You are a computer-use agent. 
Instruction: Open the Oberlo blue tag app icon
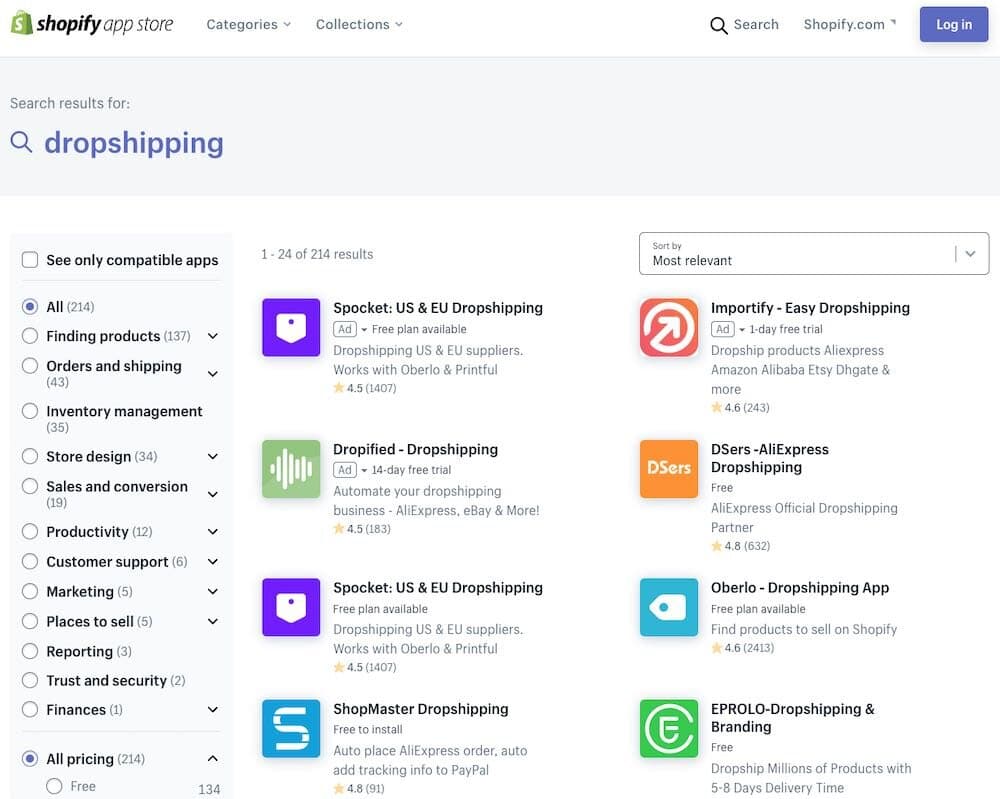[668, 607]
